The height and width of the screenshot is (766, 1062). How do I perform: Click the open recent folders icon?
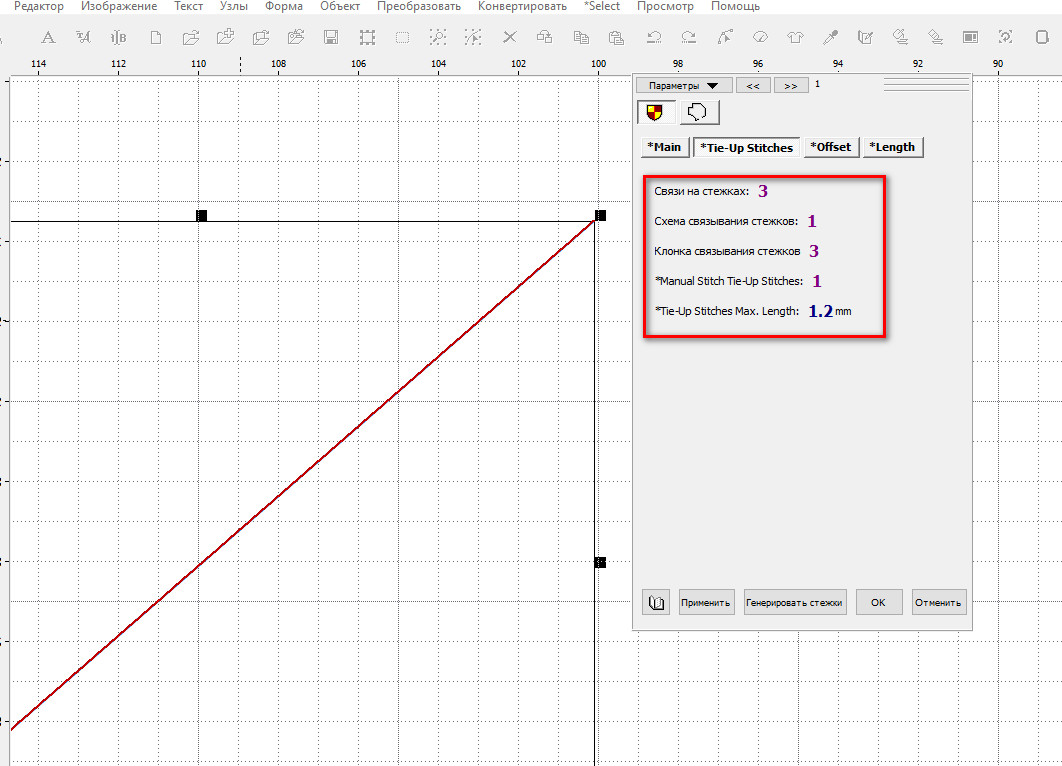click(261, 37)
